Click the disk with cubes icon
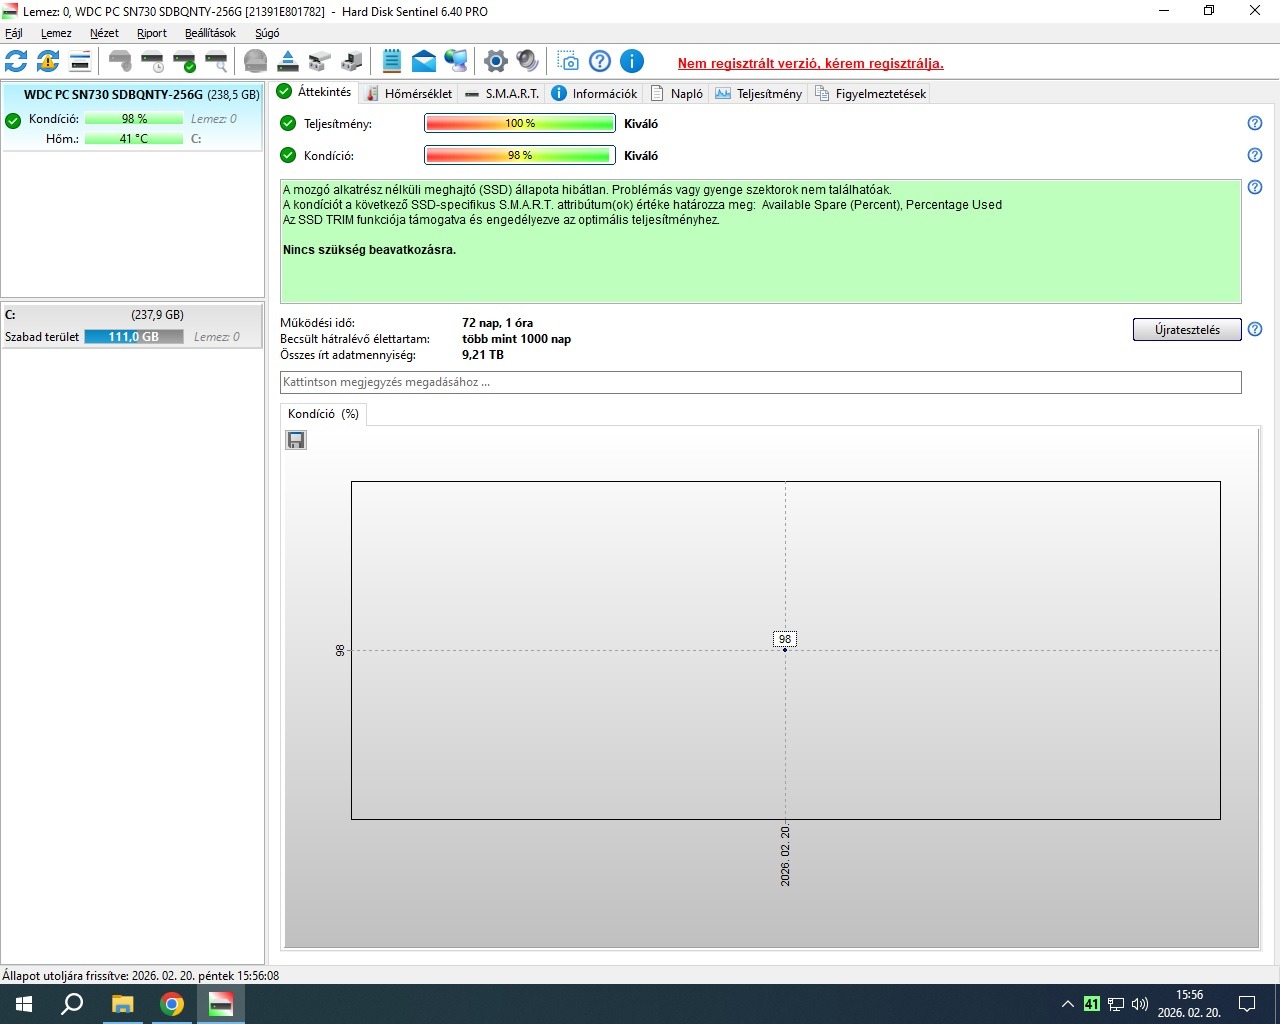 (x=320, y=62)
